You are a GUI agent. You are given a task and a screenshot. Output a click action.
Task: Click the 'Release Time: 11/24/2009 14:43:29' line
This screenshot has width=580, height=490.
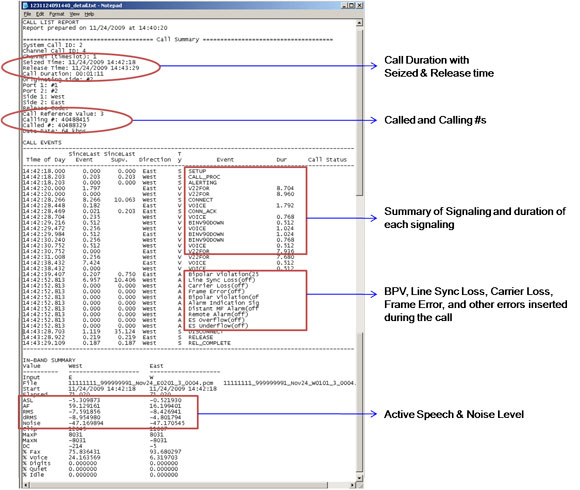click(81, 68)
